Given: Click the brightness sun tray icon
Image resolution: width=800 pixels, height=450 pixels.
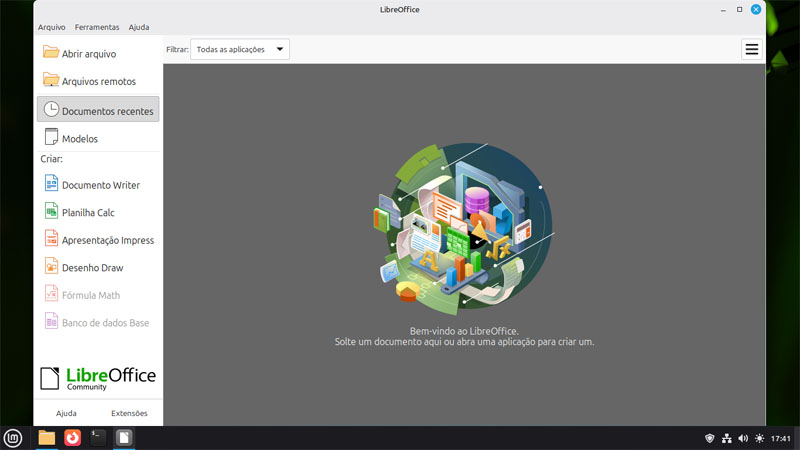Looking at the screenshot, I should click(760, 438).
